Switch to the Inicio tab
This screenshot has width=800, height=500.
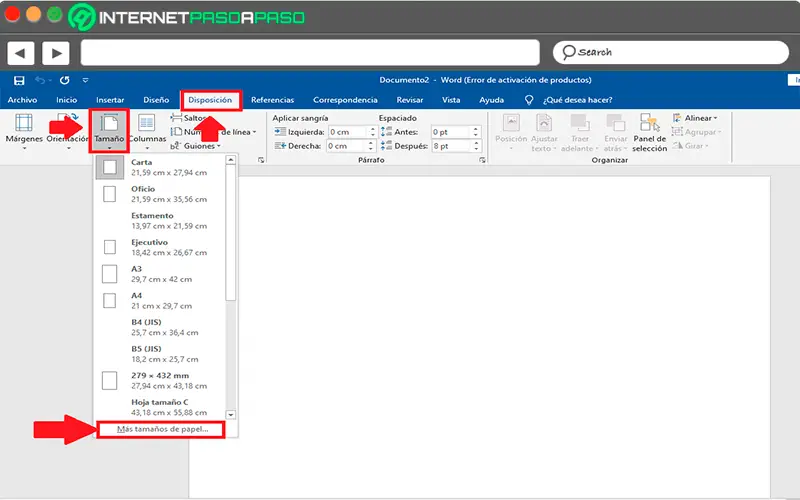[x=66, y=100]
